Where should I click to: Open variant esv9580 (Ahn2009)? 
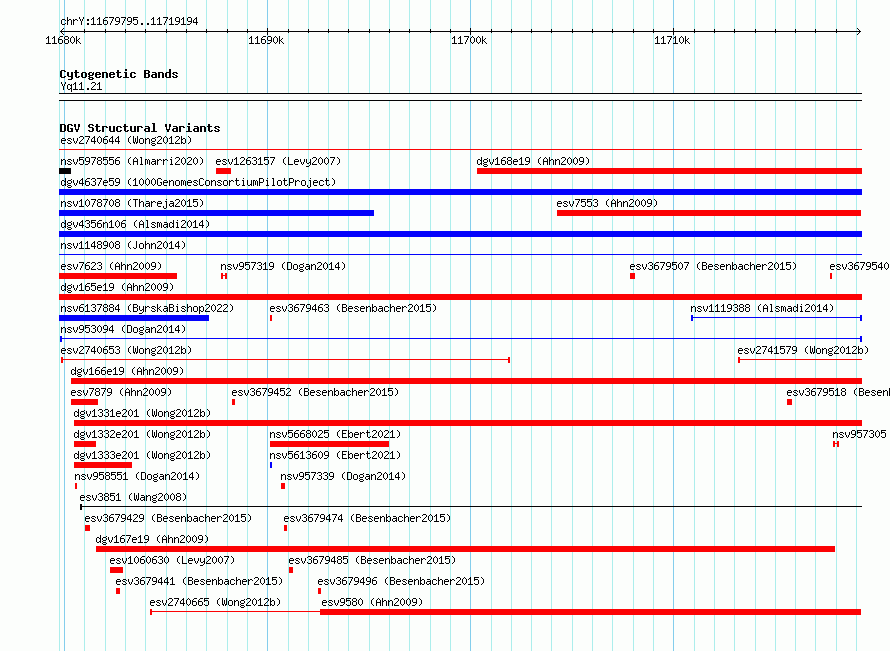(x=372, y=602)
